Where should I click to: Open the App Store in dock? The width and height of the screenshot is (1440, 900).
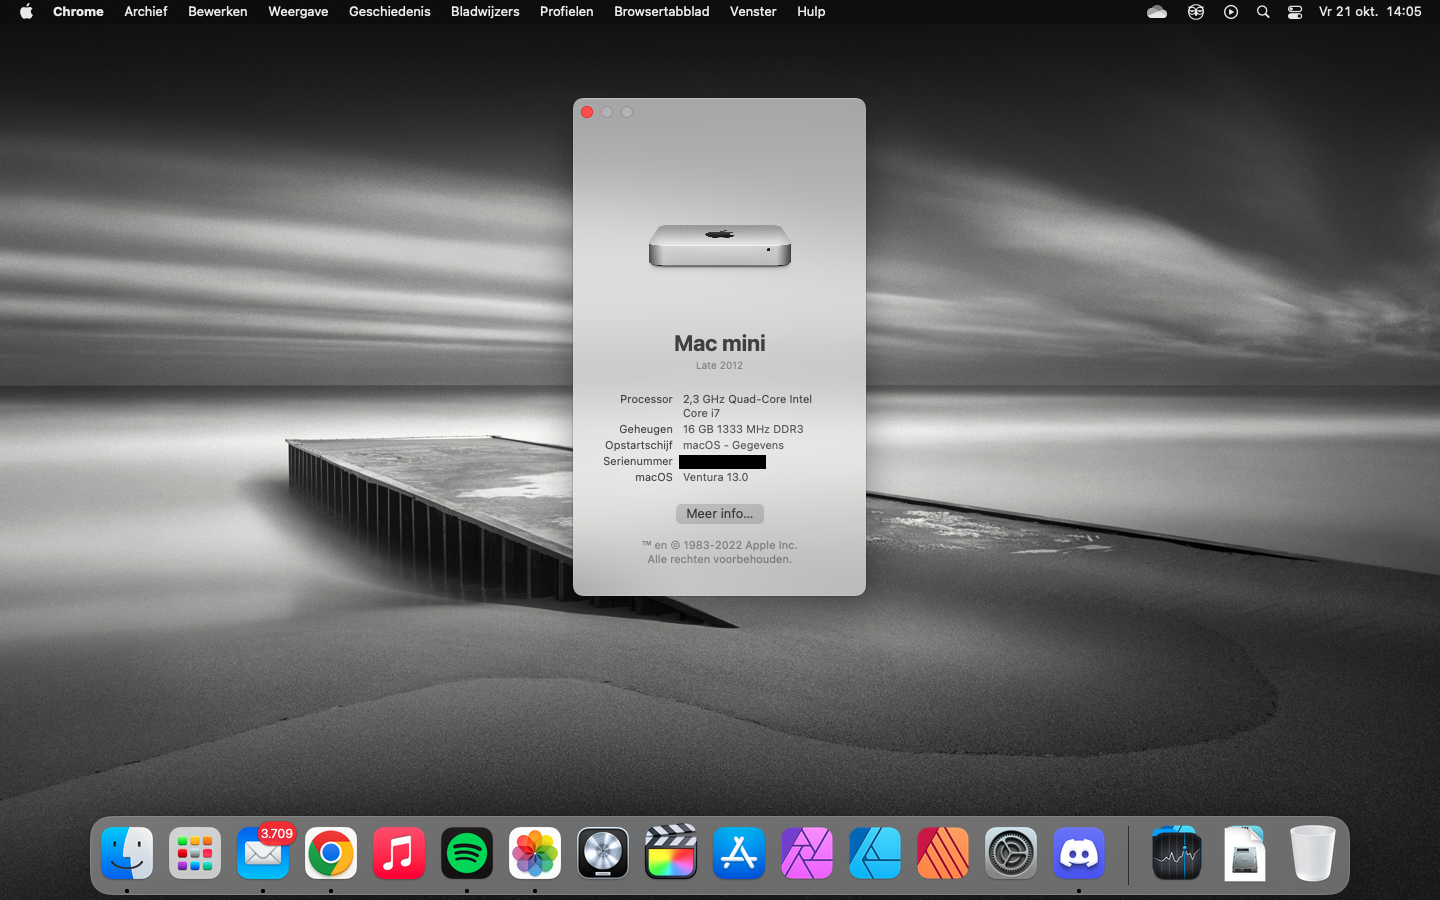click(x=739, y=853)
